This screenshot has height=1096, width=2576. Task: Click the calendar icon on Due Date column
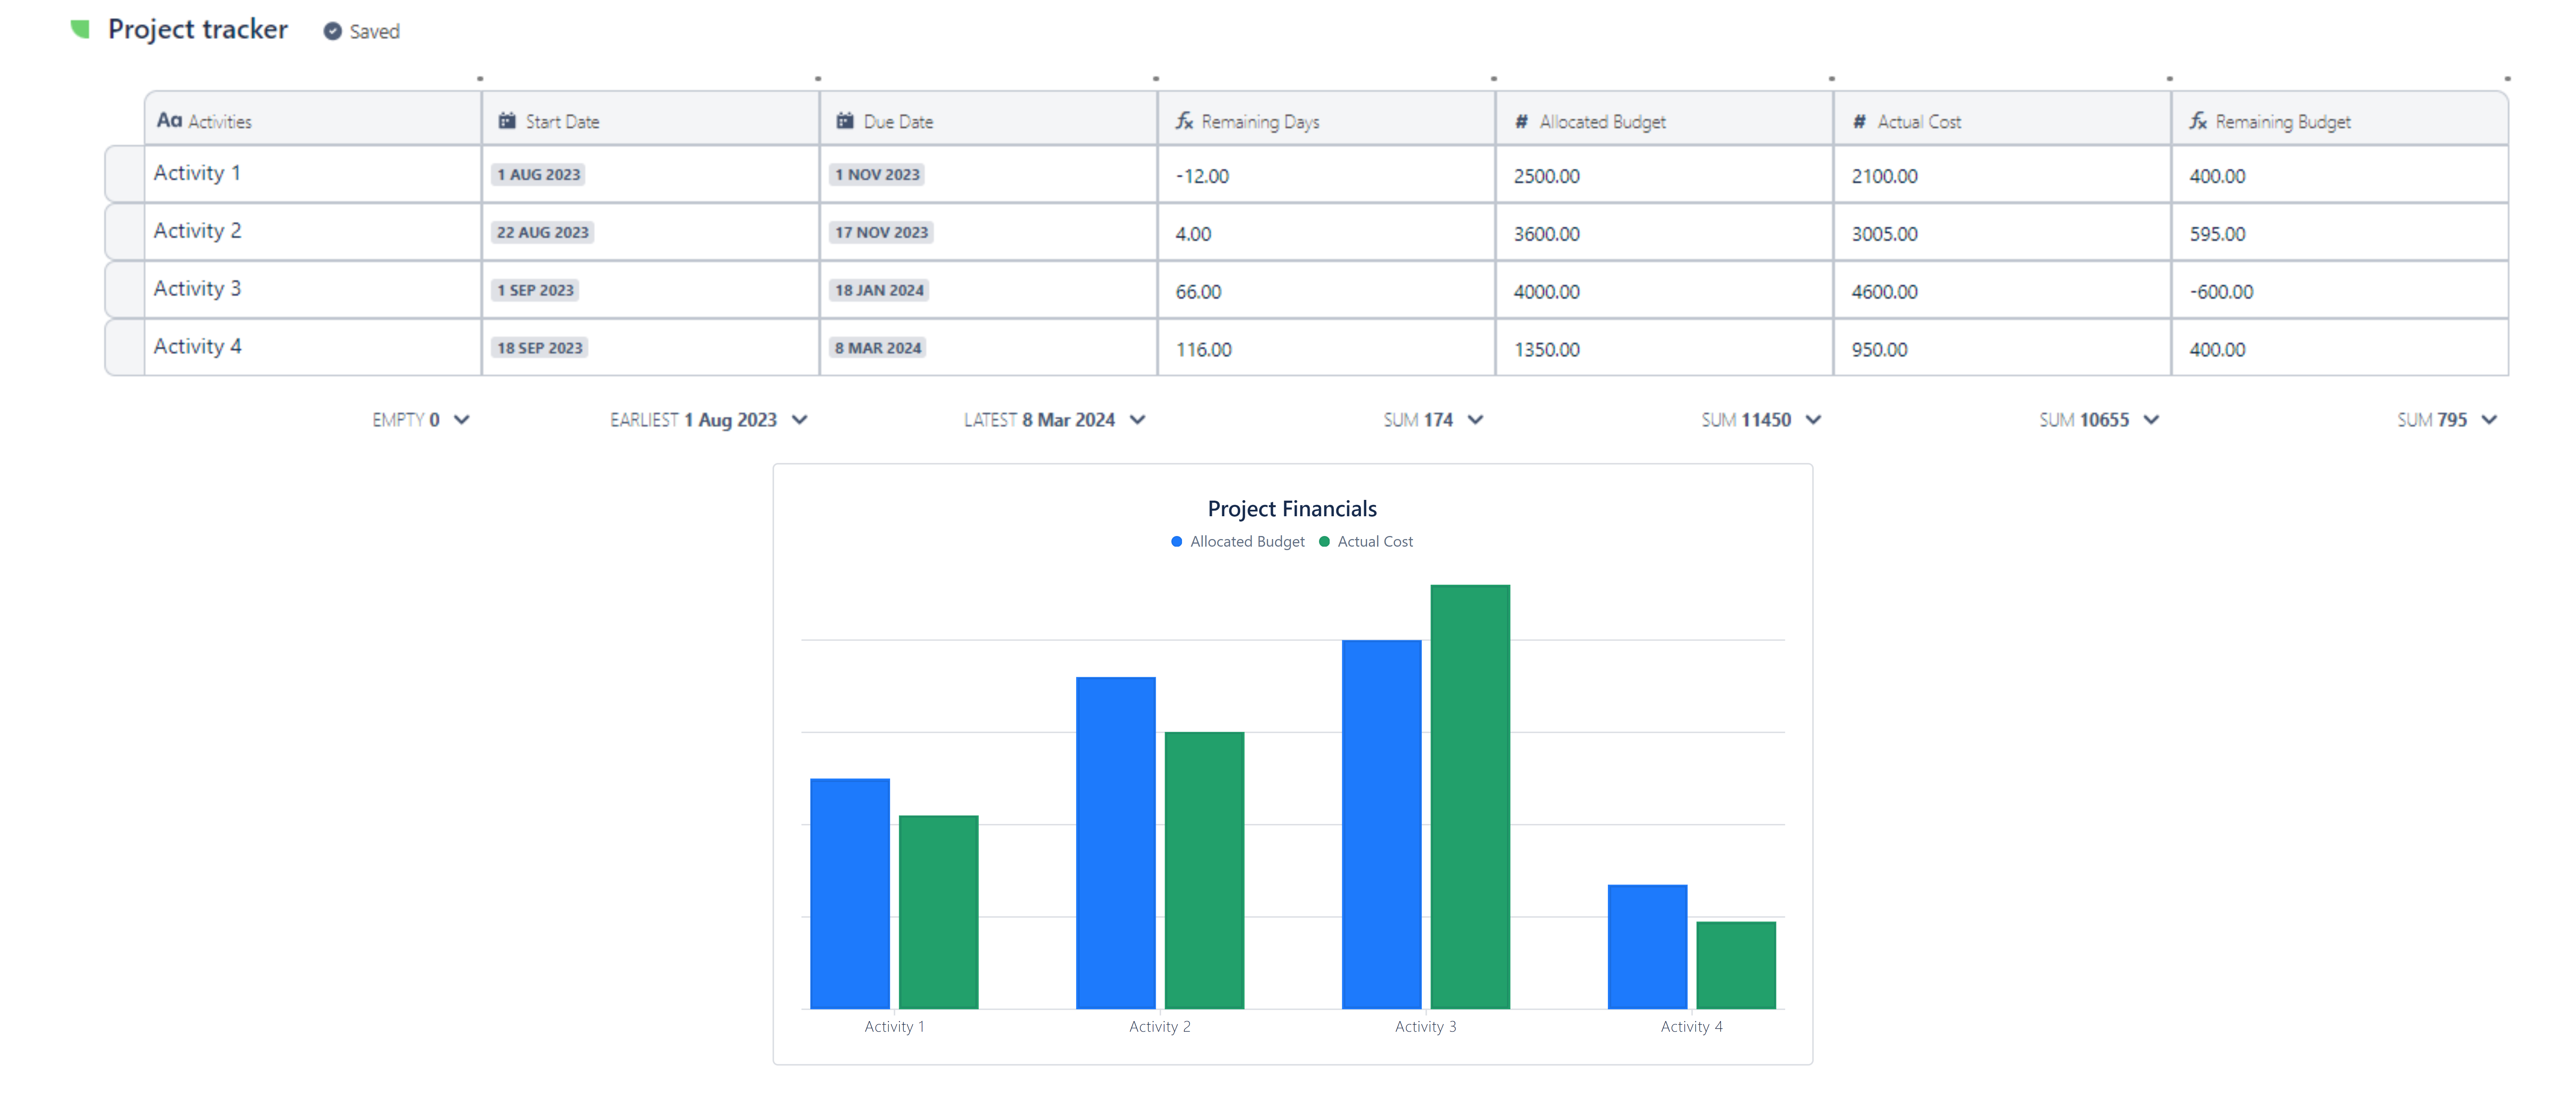tap(845, 120)
